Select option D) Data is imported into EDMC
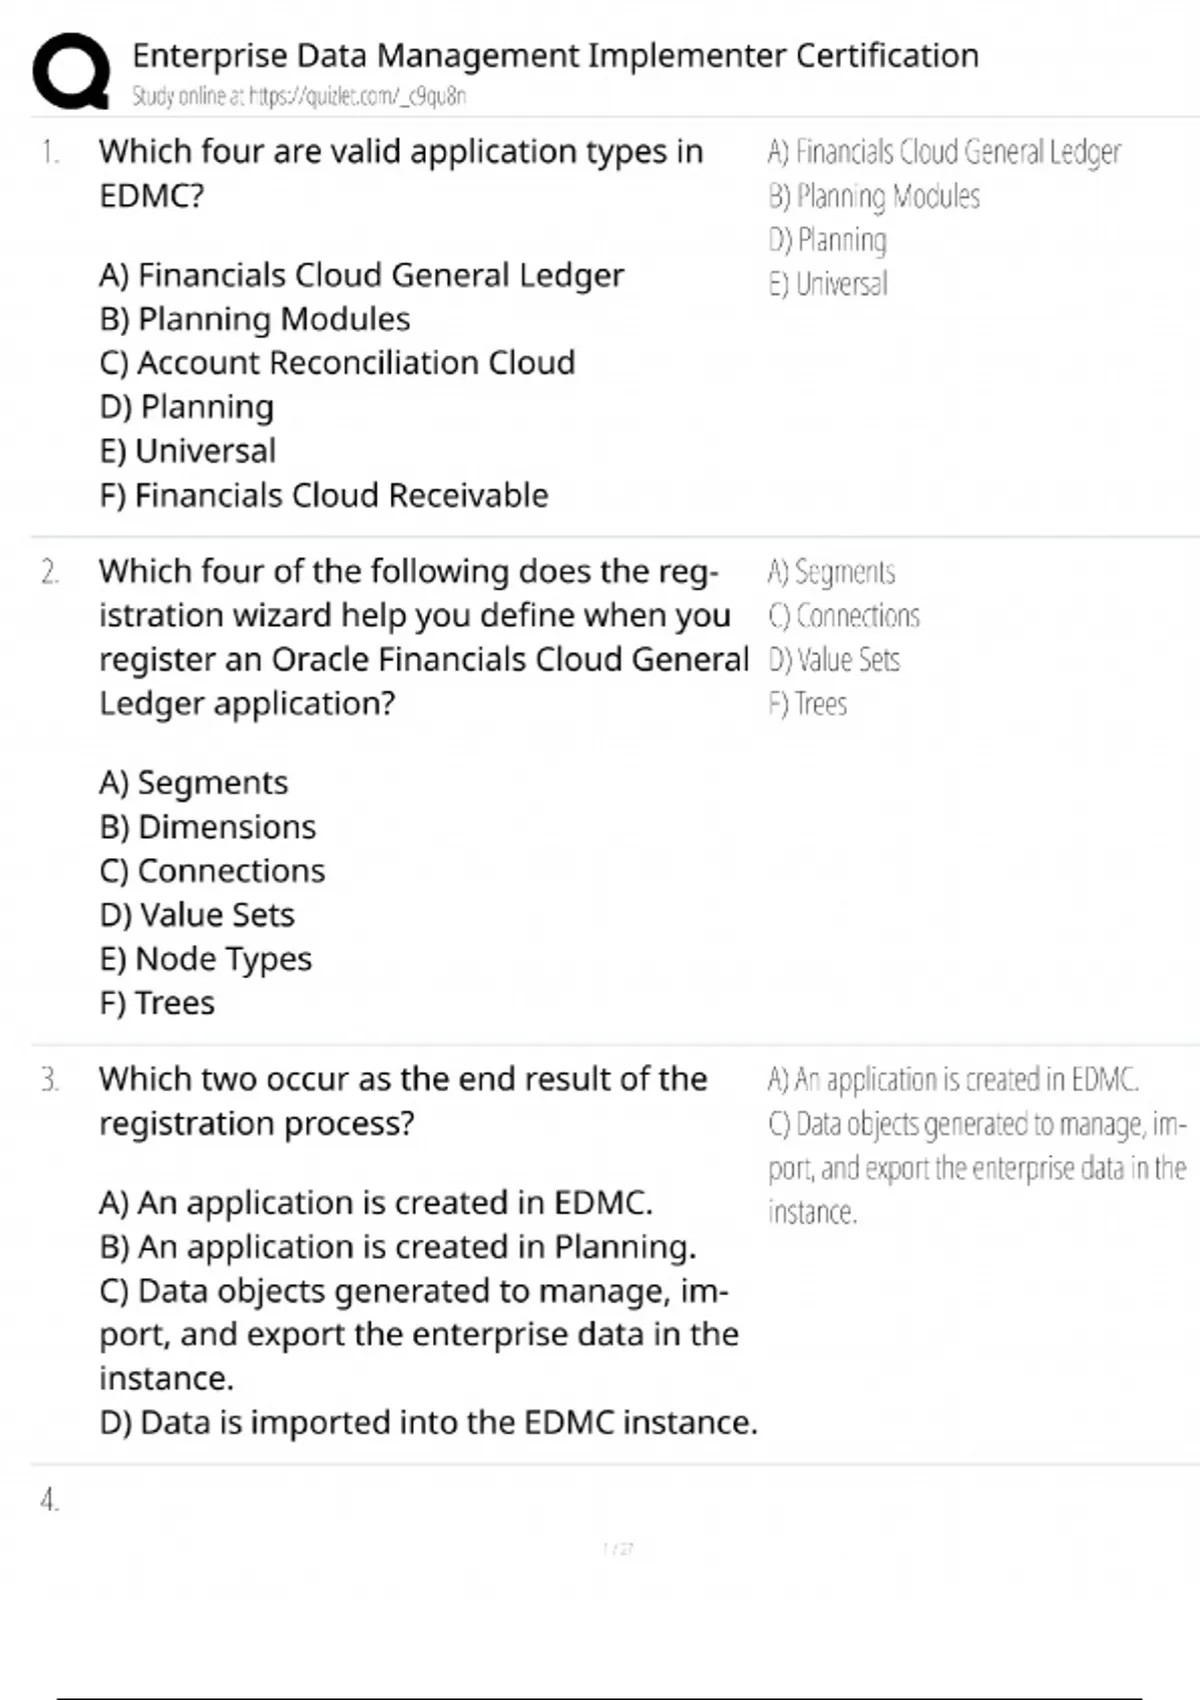Viewport: 1200px width, 1700px height. [428, 1422]
